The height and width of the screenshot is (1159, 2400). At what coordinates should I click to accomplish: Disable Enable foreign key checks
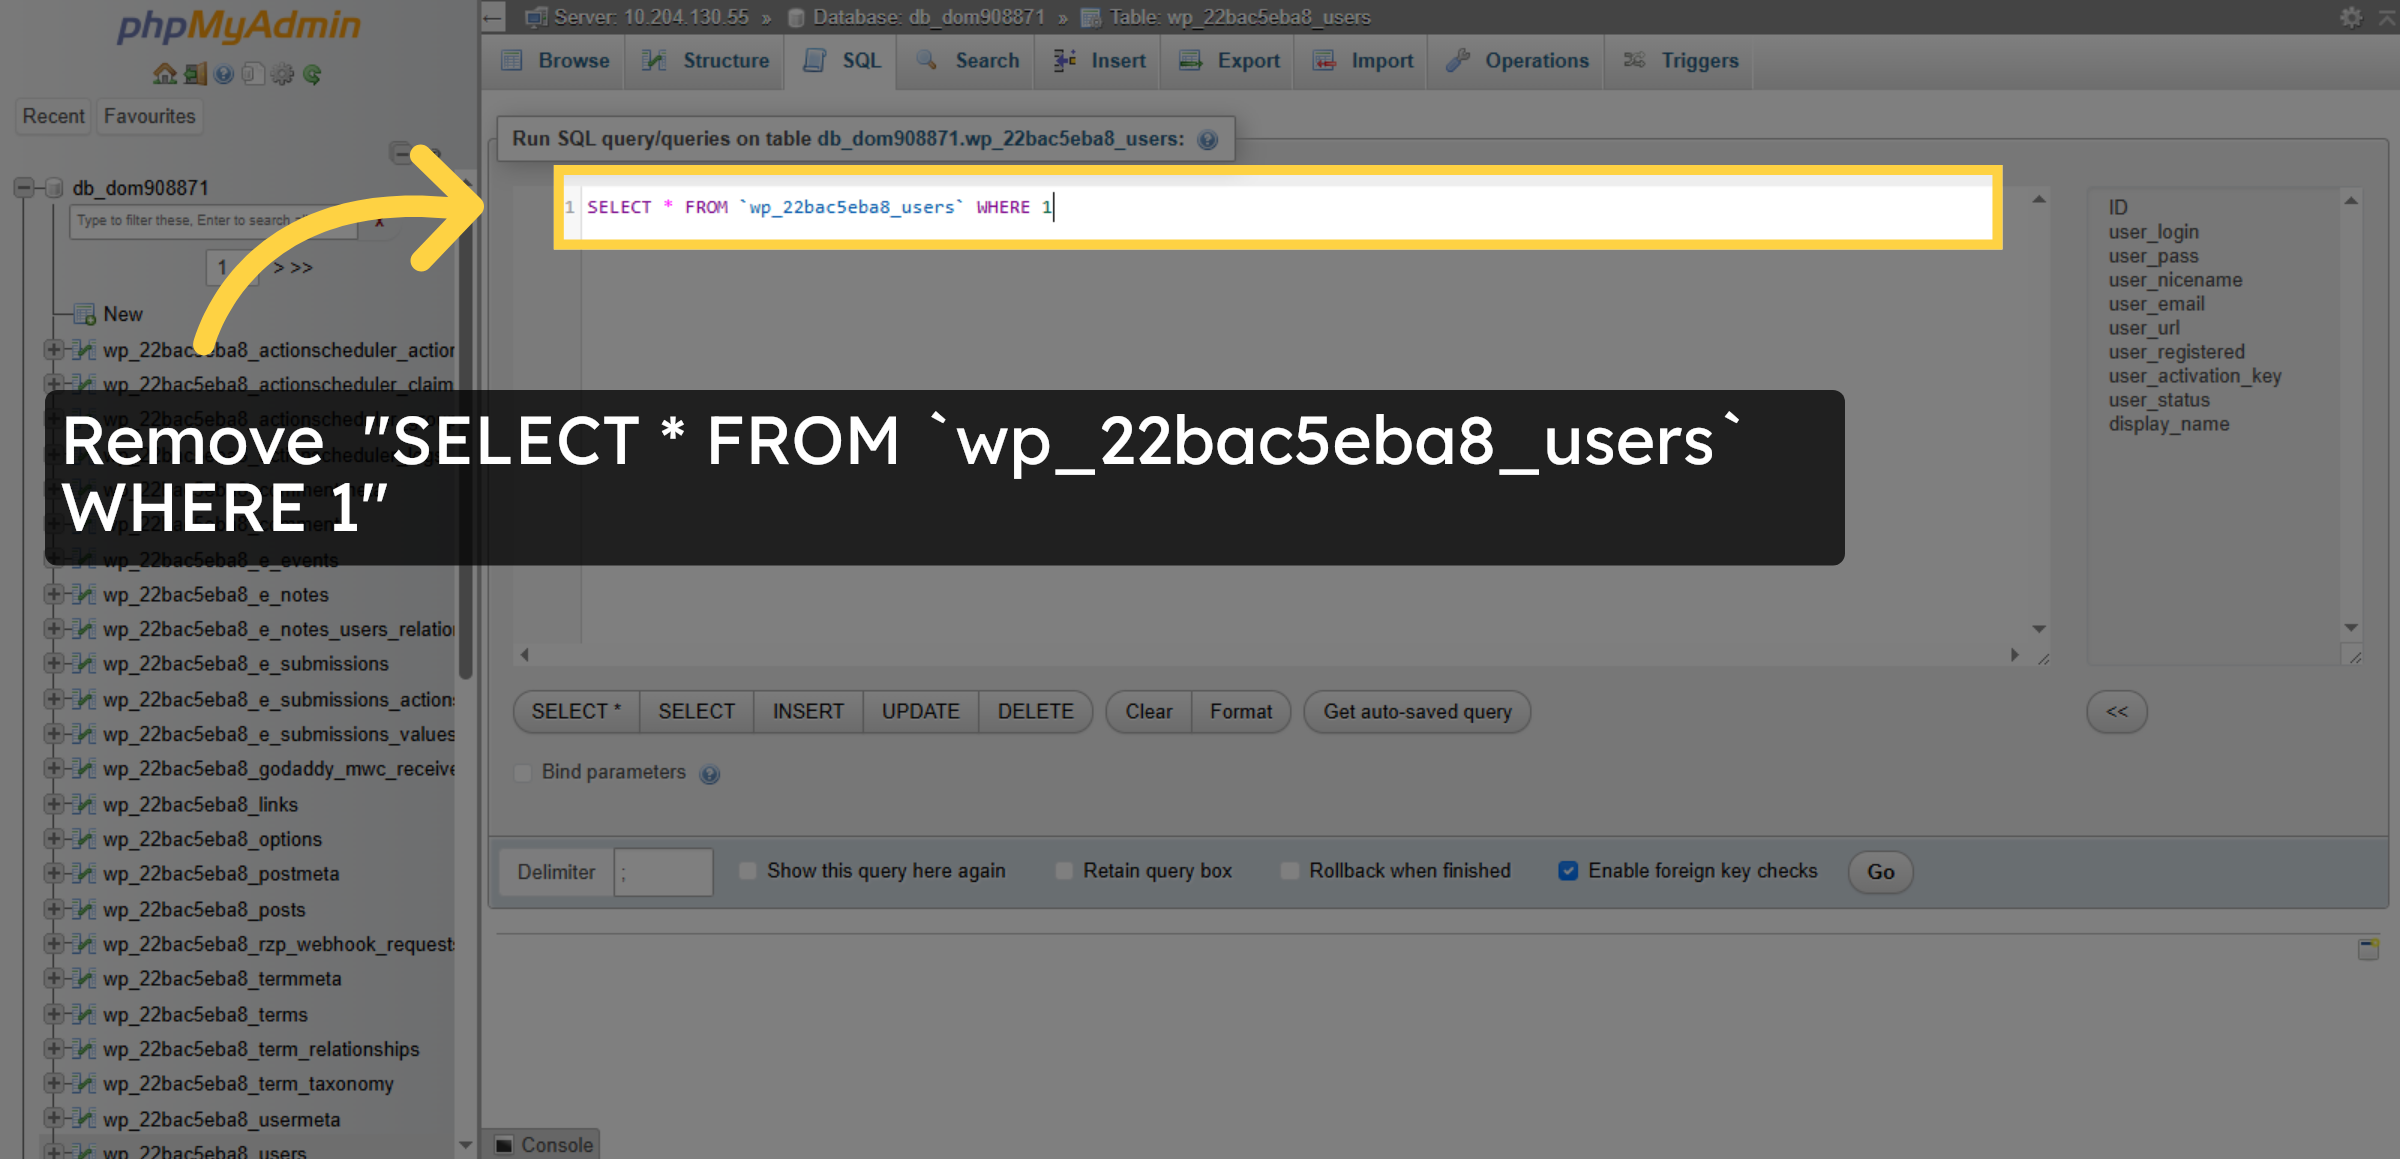click(1568, 871)
